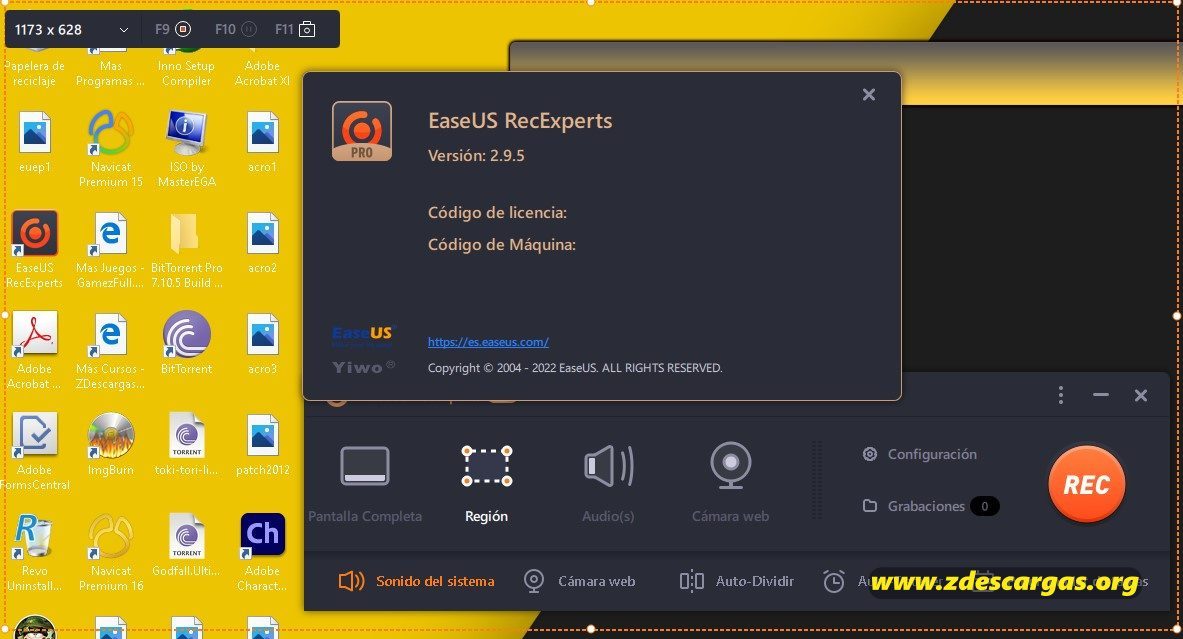Select Cámara web recording mode icon

(730, 465)
